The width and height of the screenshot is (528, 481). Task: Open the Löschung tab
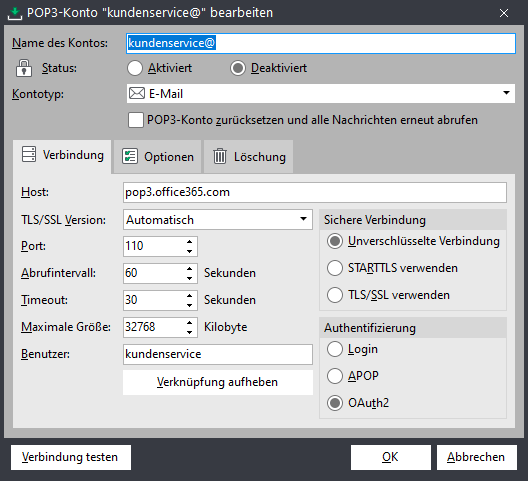click(x=249, y=157)
